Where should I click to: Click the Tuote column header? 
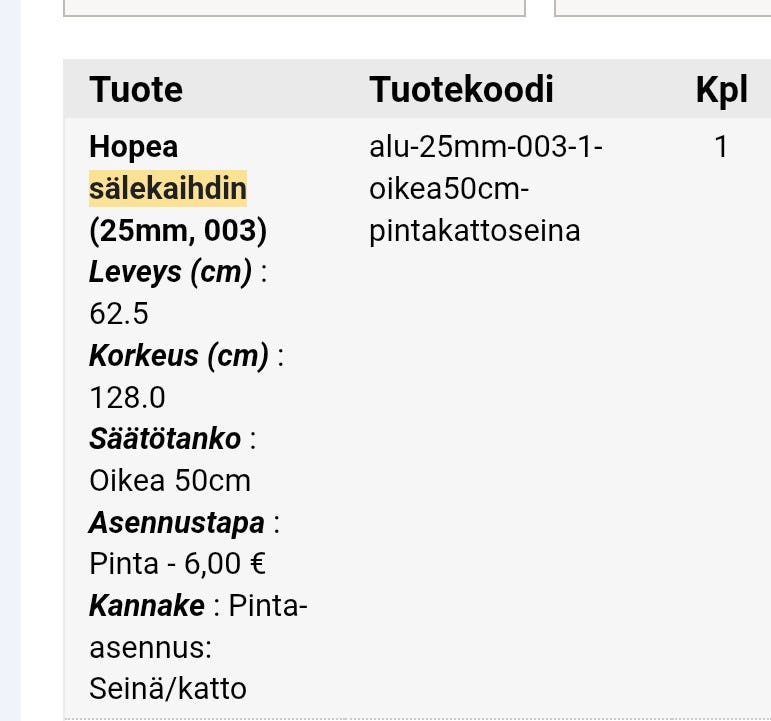136,90
